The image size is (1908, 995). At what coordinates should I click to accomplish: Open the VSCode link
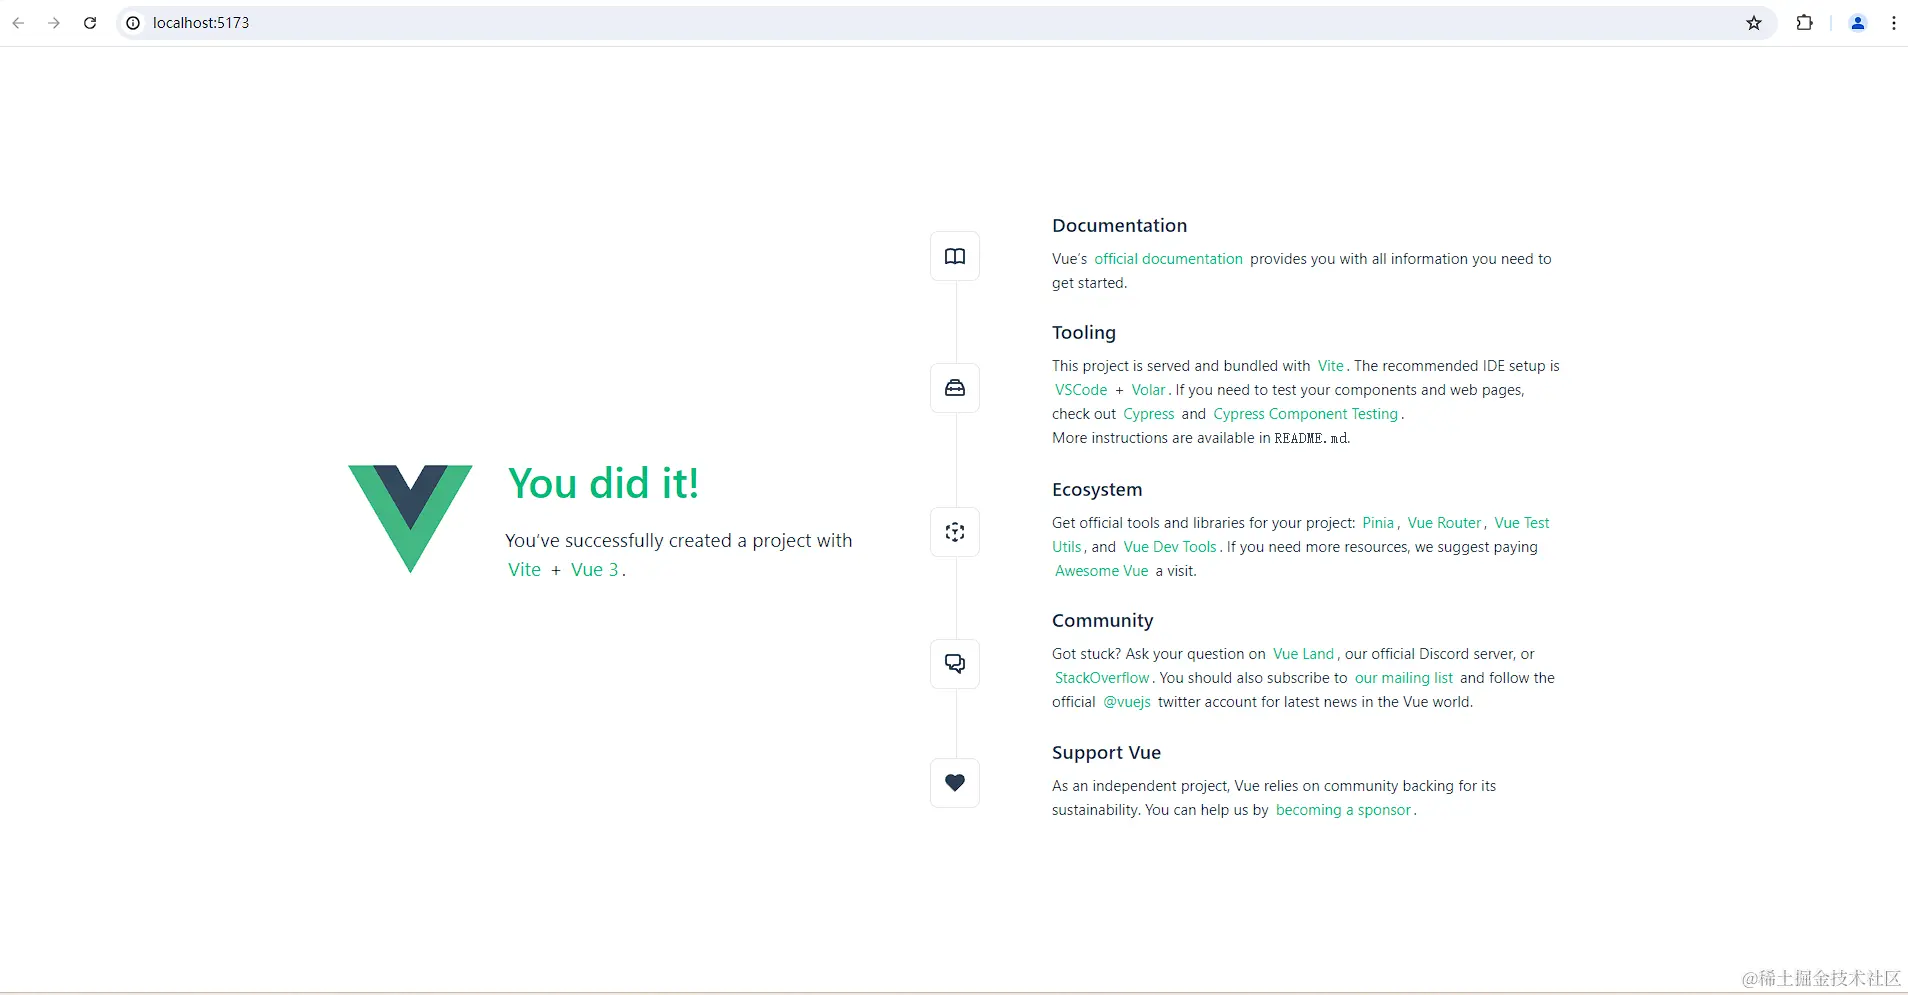(x=1081, y=390)
